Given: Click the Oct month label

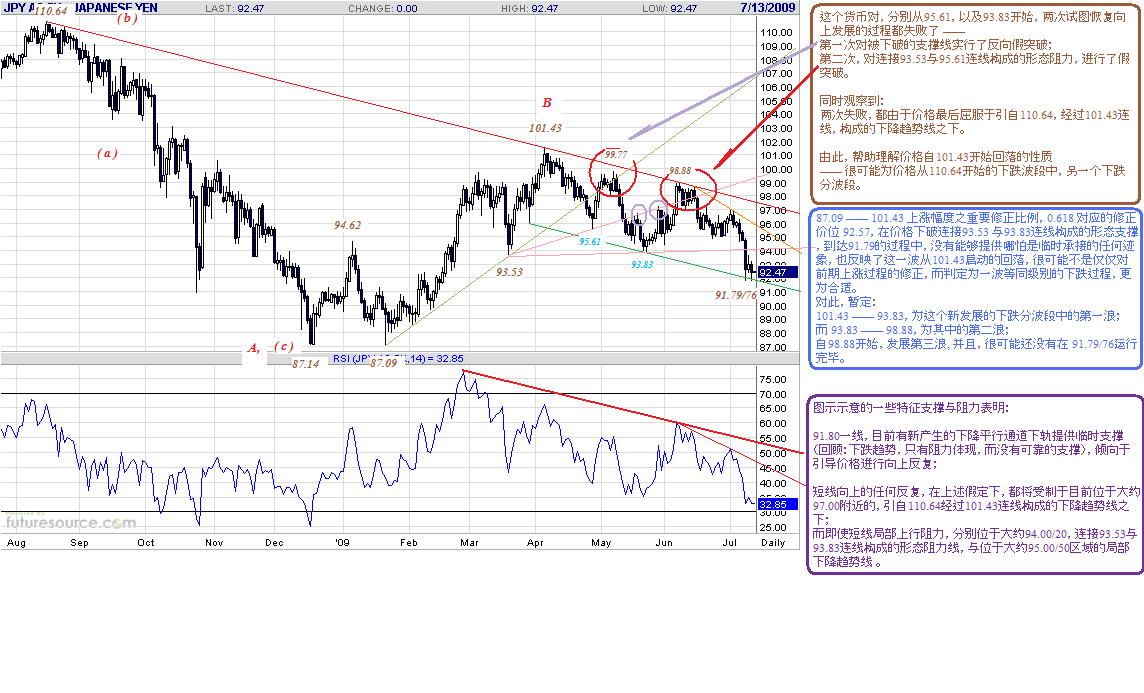Looking at the screenshot, I should point(146,543).
